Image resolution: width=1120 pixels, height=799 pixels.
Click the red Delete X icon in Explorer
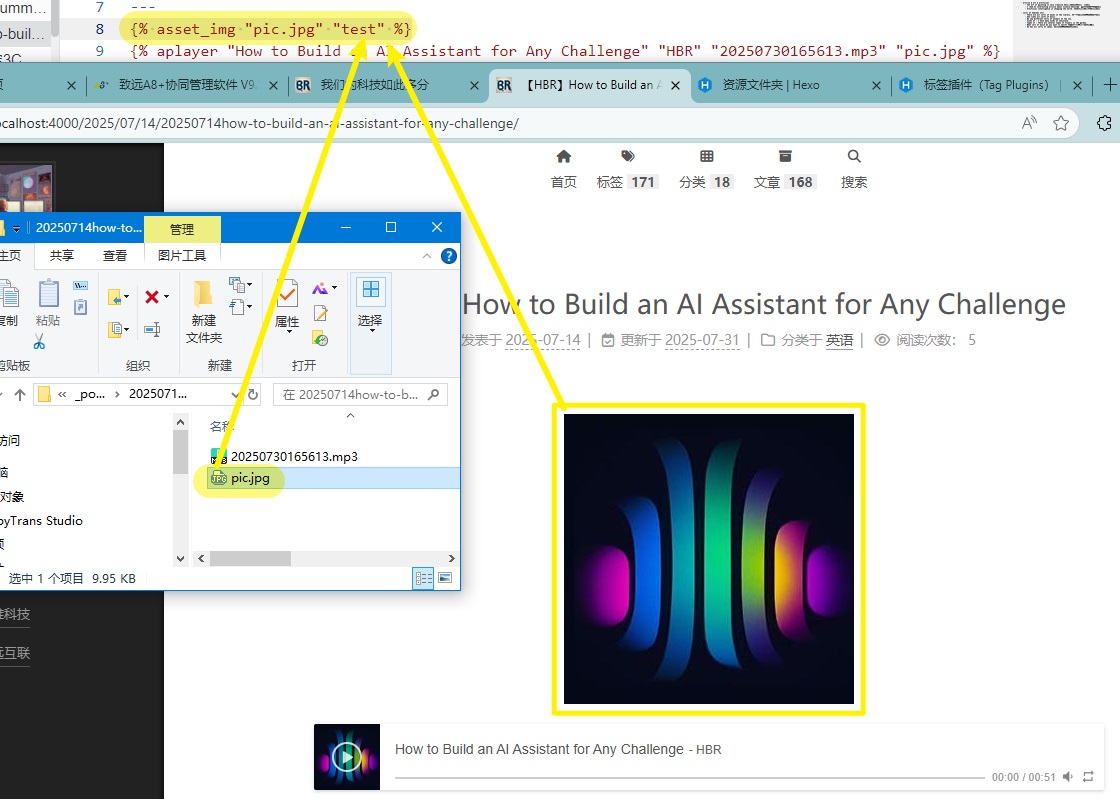[x=152, y=297]
